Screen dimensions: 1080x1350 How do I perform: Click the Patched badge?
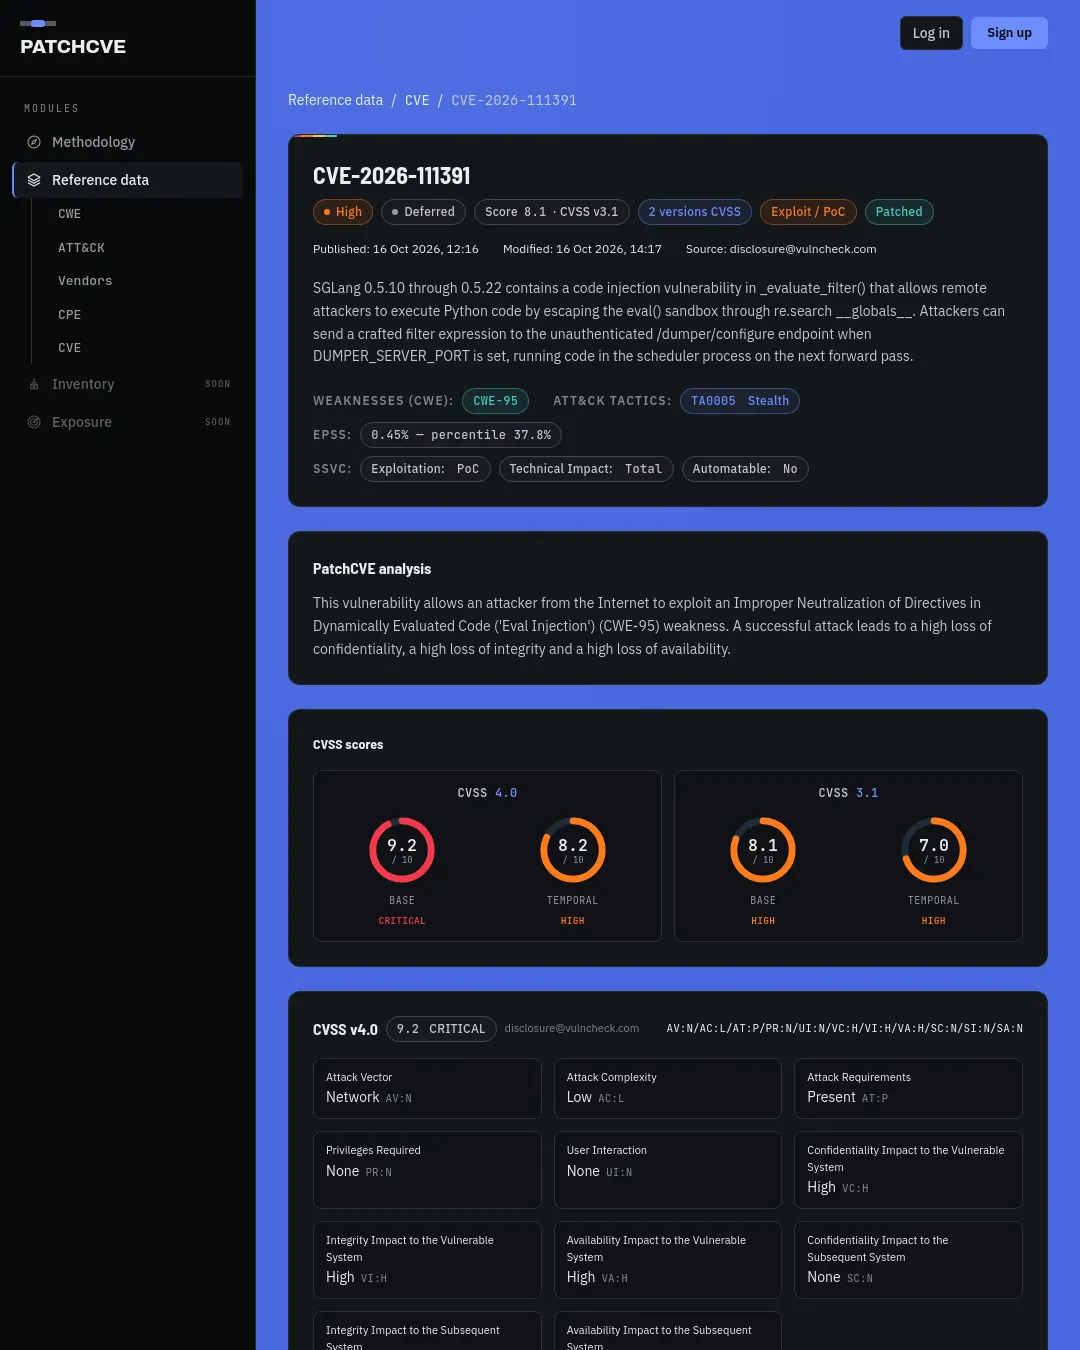click(x=899, y=212)
